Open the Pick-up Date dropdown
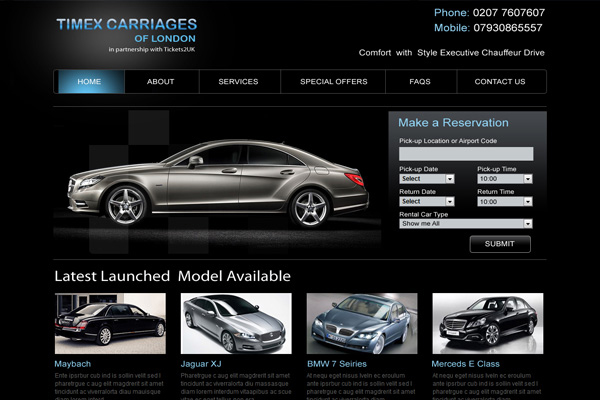The image size is (600, 400). click(427, 179)
